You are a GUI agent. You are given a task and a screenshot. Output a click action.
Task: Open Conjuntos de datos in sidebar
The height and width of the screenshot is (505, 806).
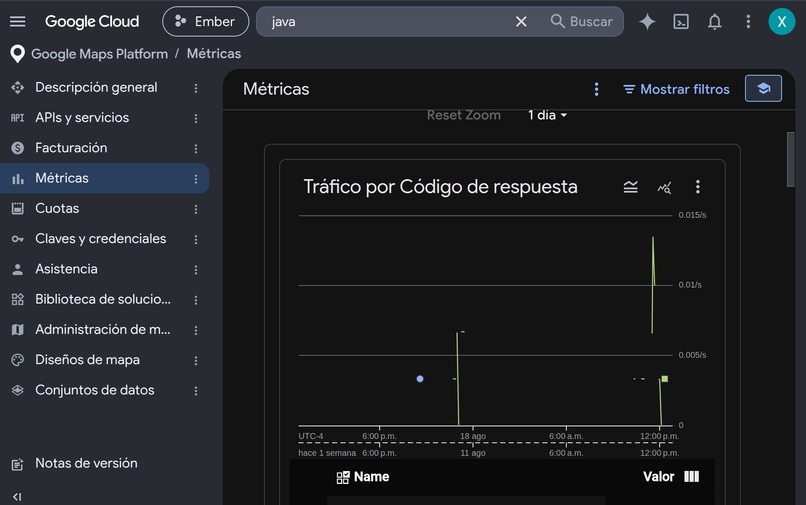coord(95,390)
